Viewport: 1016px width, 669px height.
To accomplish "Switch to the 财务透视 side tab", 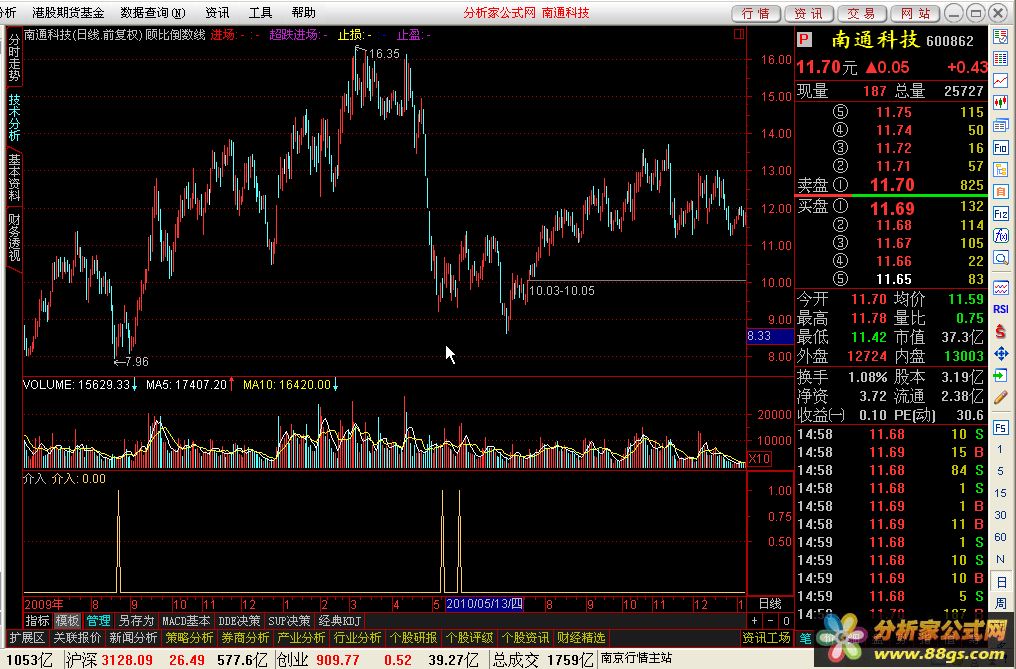I will (14, 237).
